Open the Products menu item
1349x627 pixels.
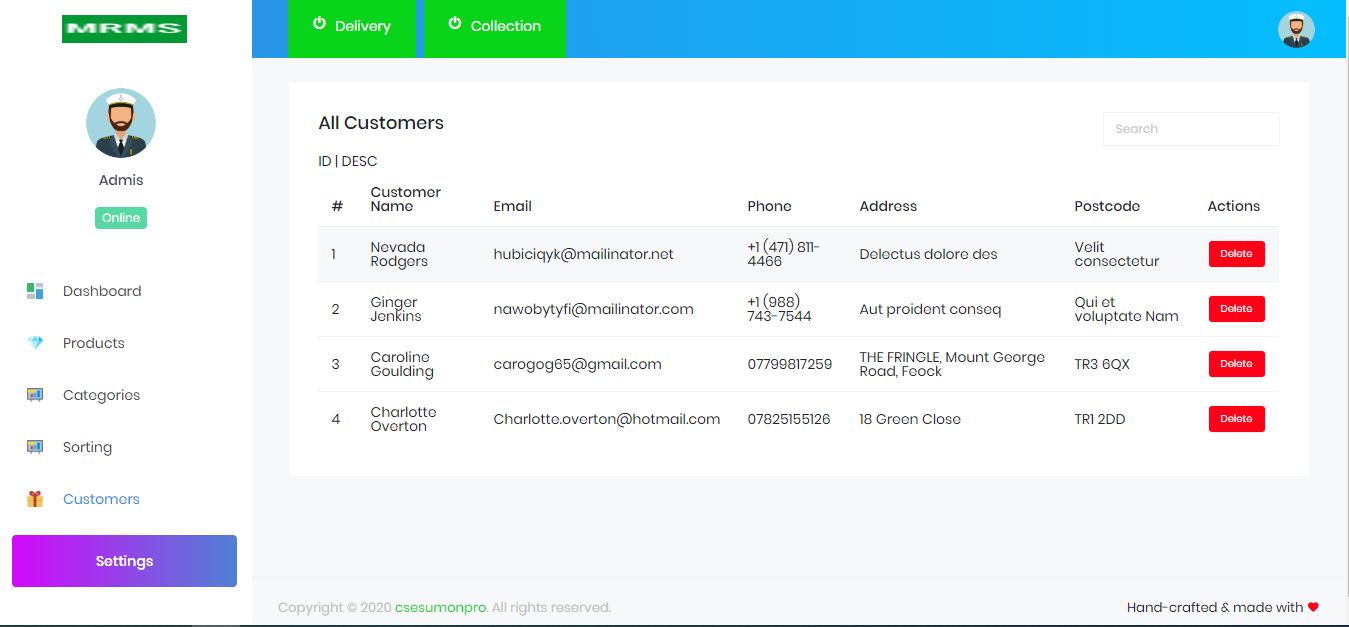coord(94,343)
